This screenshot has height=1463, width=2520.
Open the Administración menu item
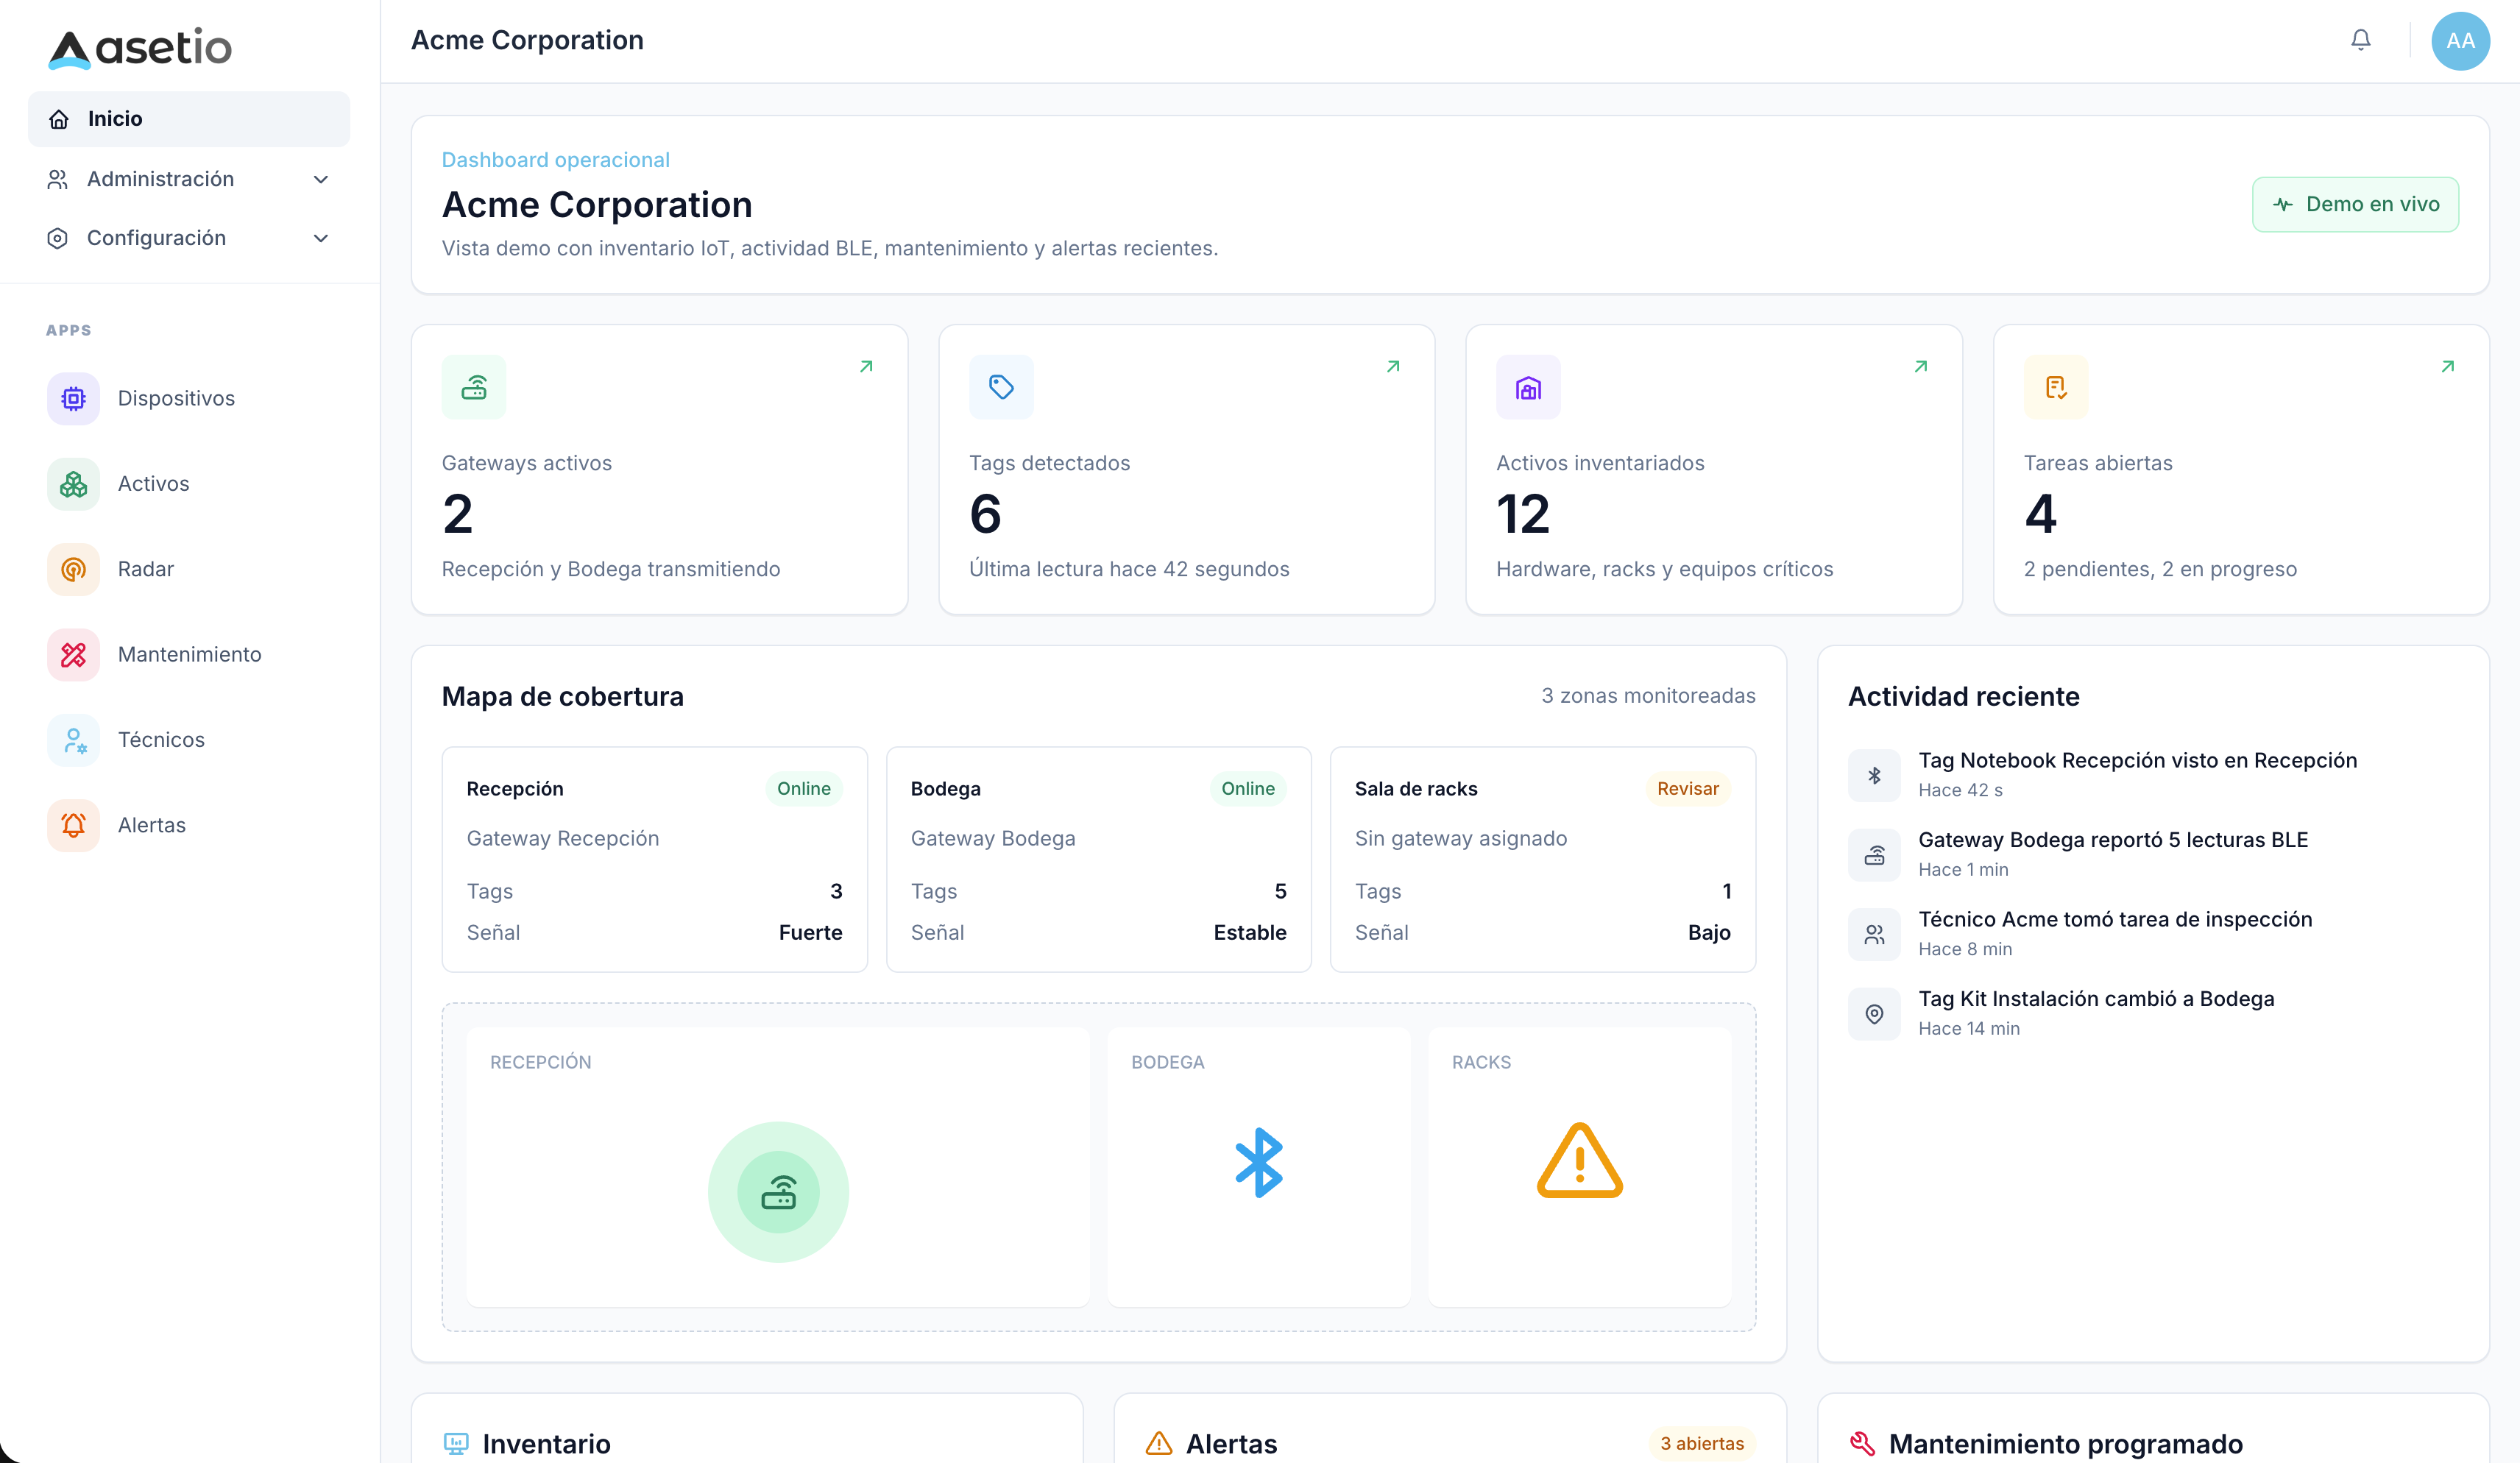[x=189, y=179]
